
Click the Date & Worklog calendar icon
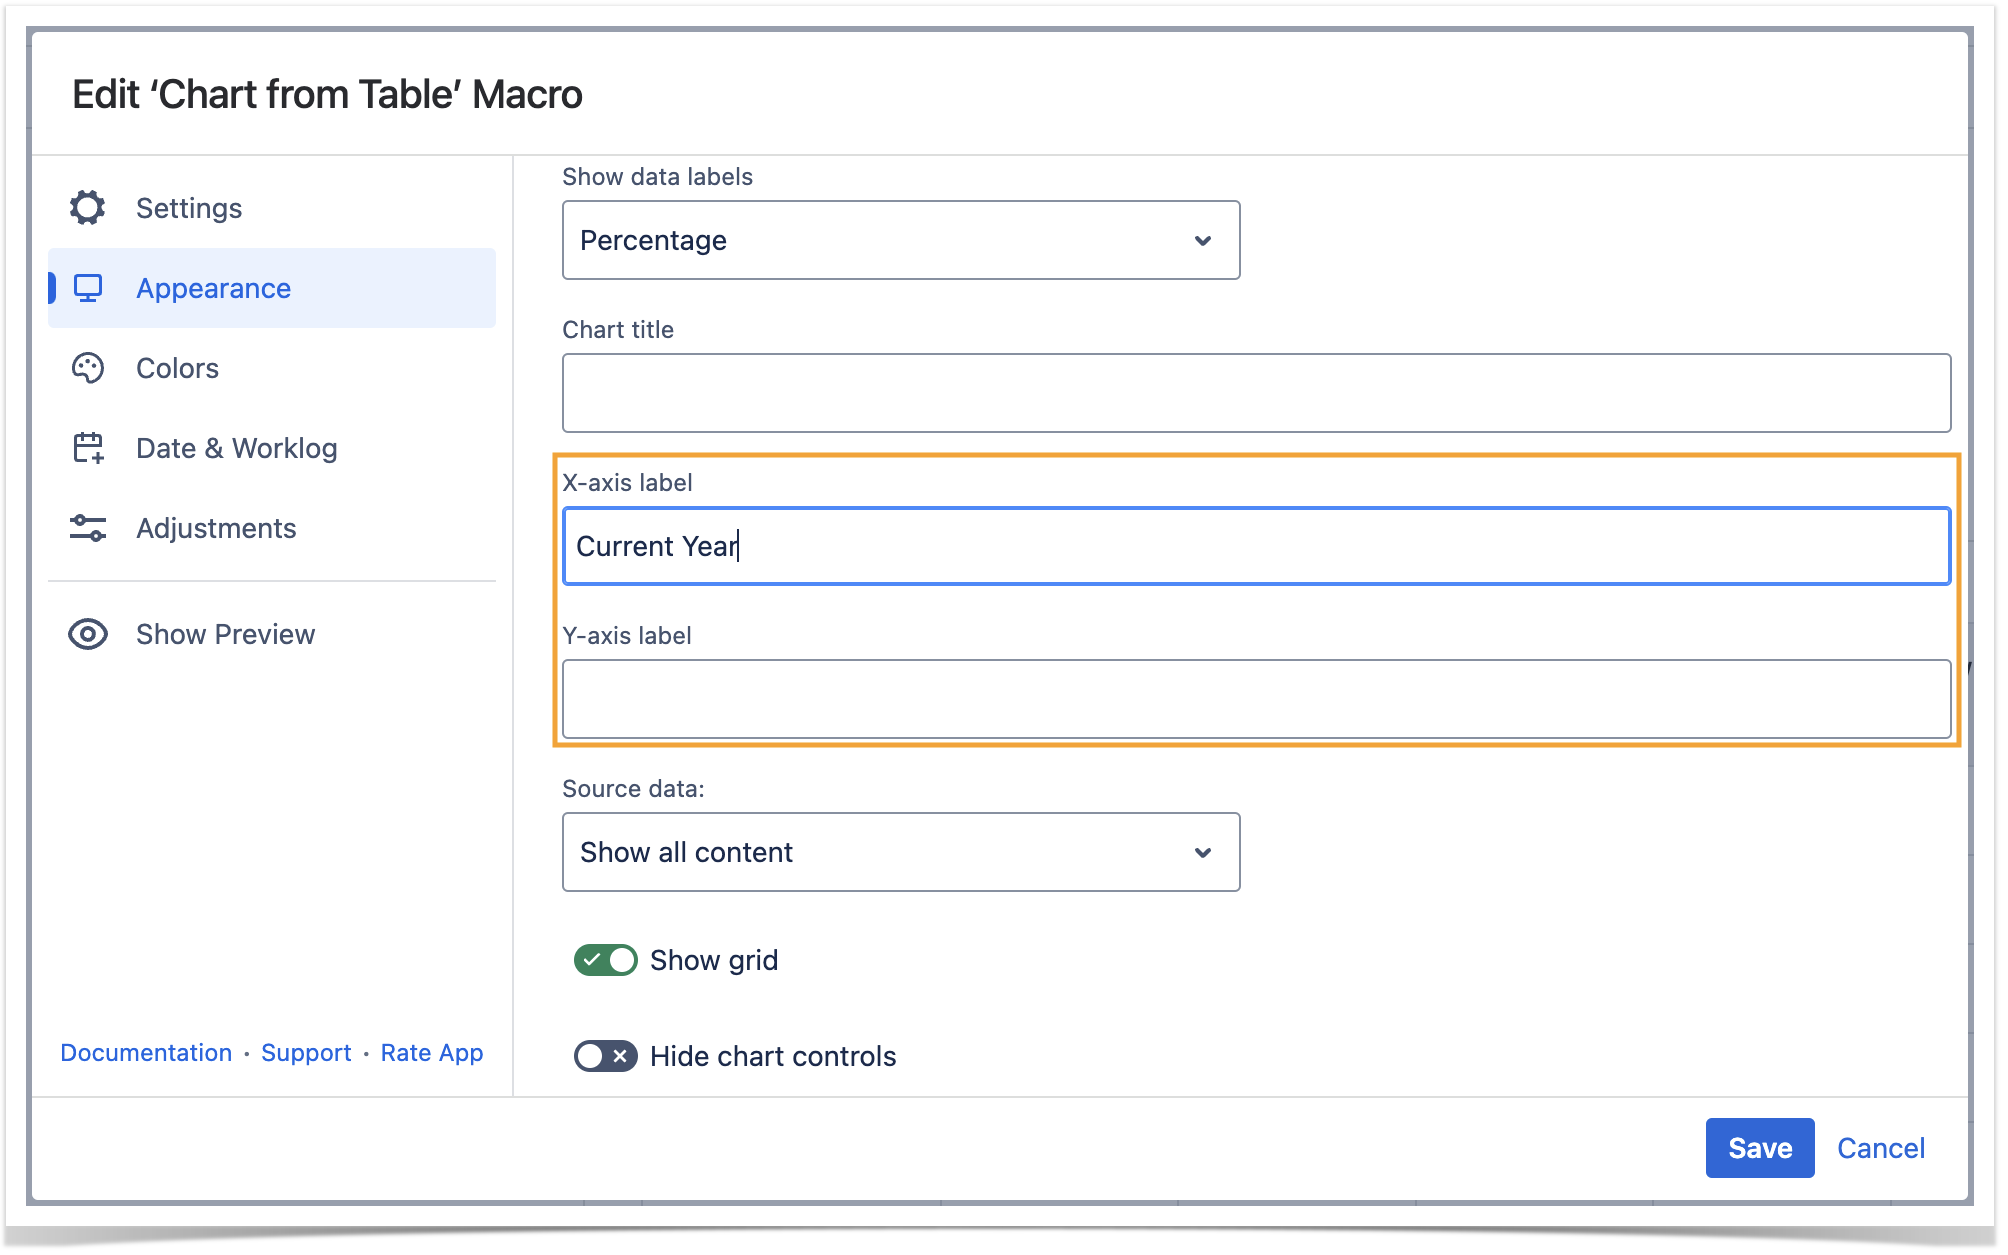(88, 448)
